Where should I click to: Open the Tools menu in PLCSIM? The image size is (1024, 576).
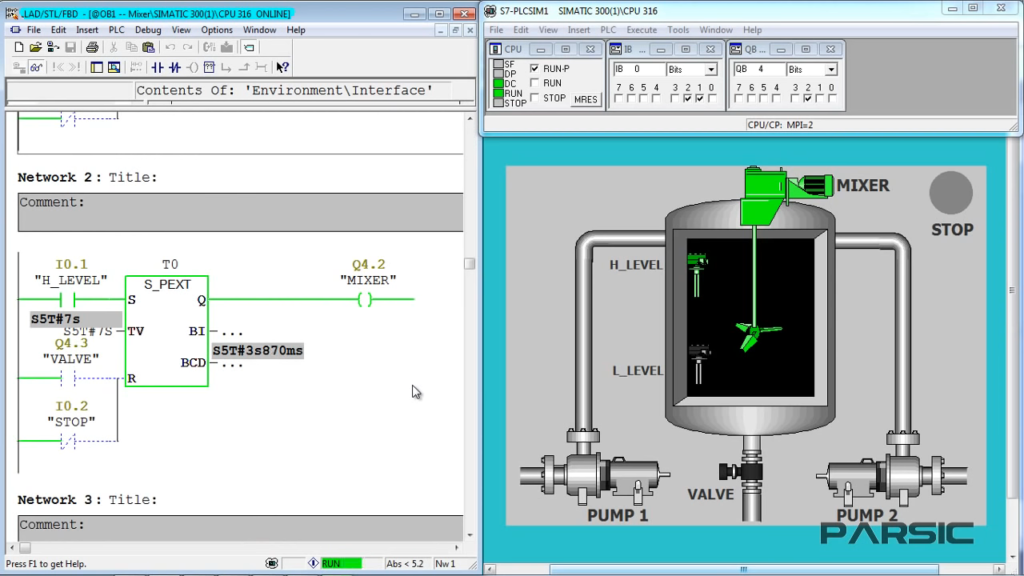(x=678, y=30)
